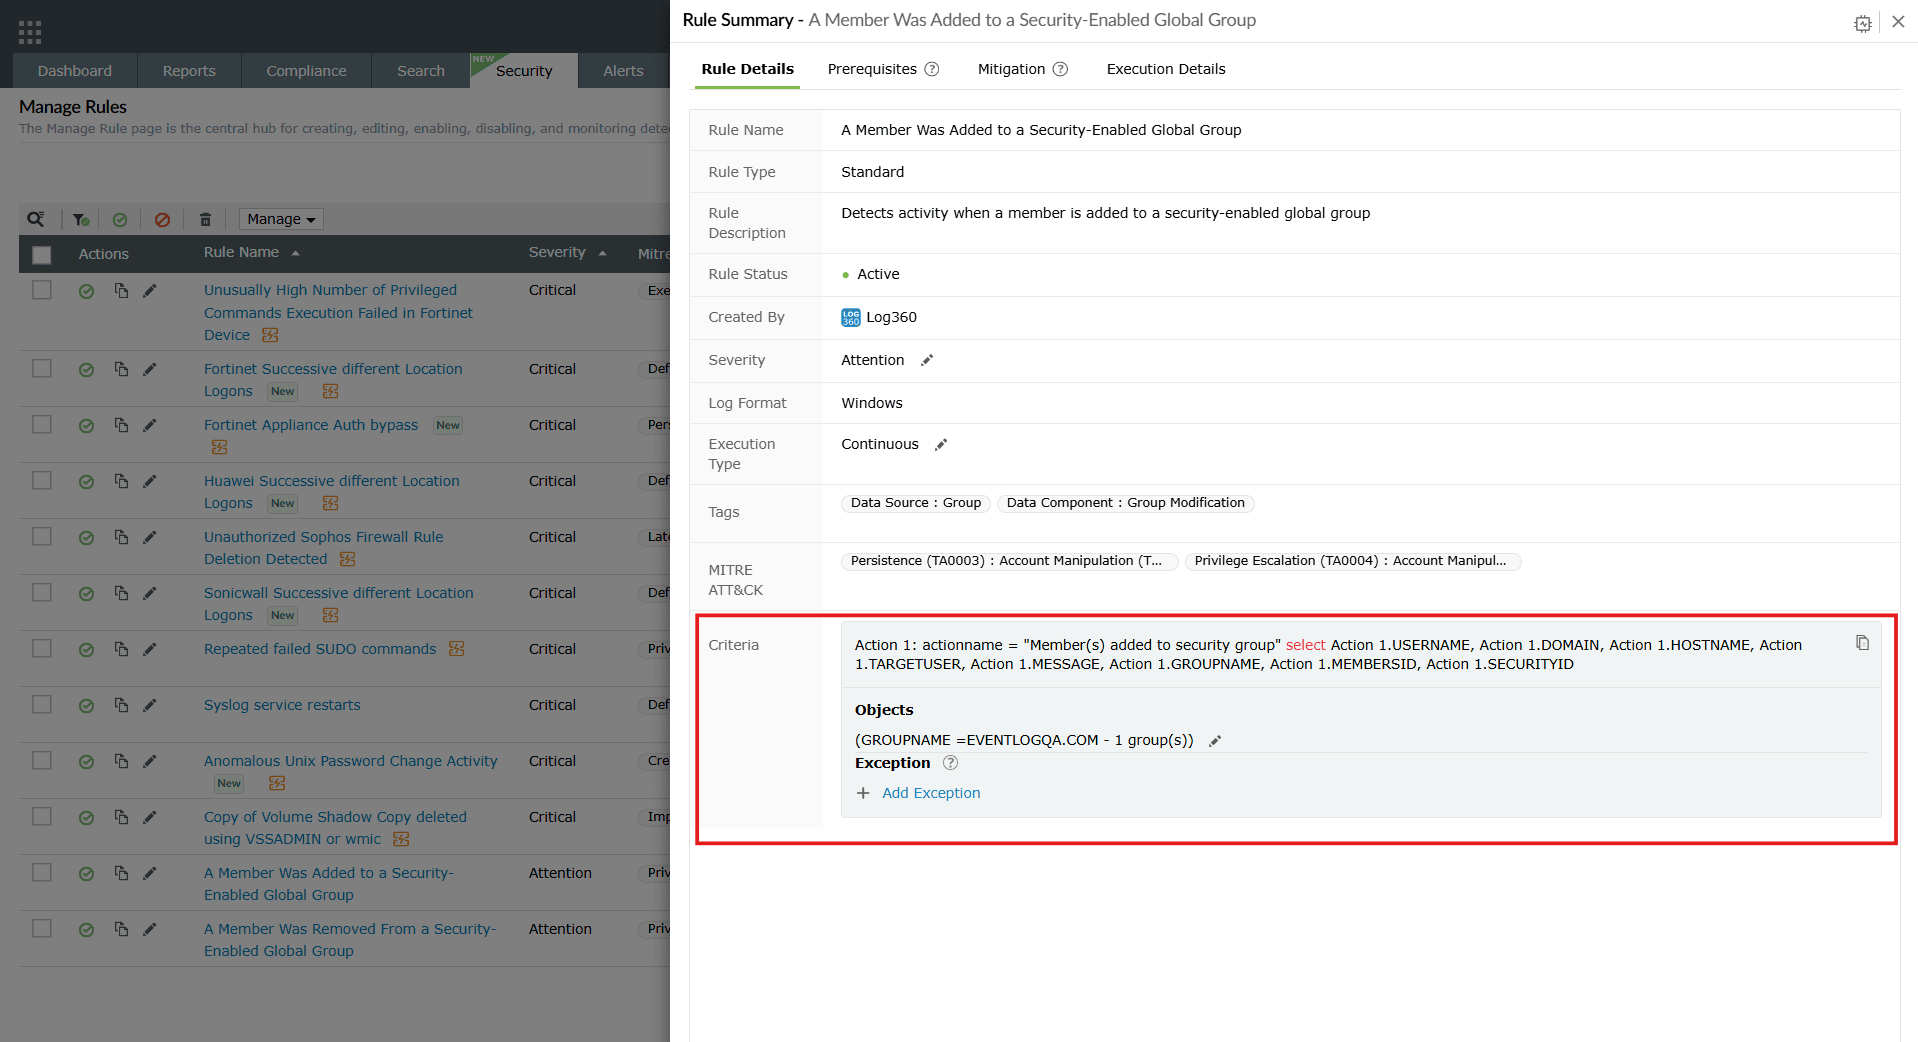Click the rule settings gear icon
The width and height of the screenshot is (1918, 1042).
pos(1862,23)
